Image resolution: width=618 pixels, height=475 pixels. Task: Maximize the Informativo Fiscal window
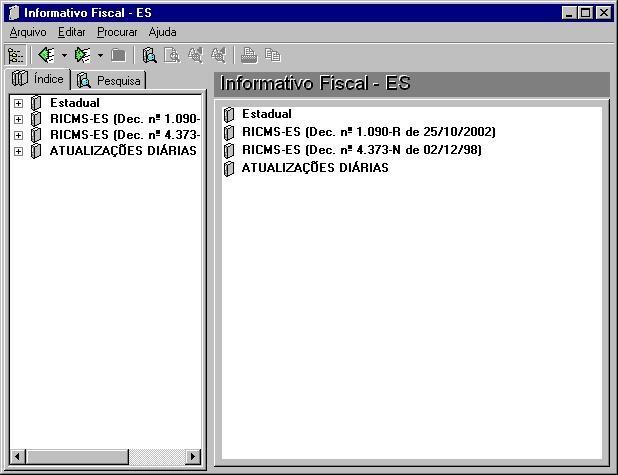click(x=585, y=13)
